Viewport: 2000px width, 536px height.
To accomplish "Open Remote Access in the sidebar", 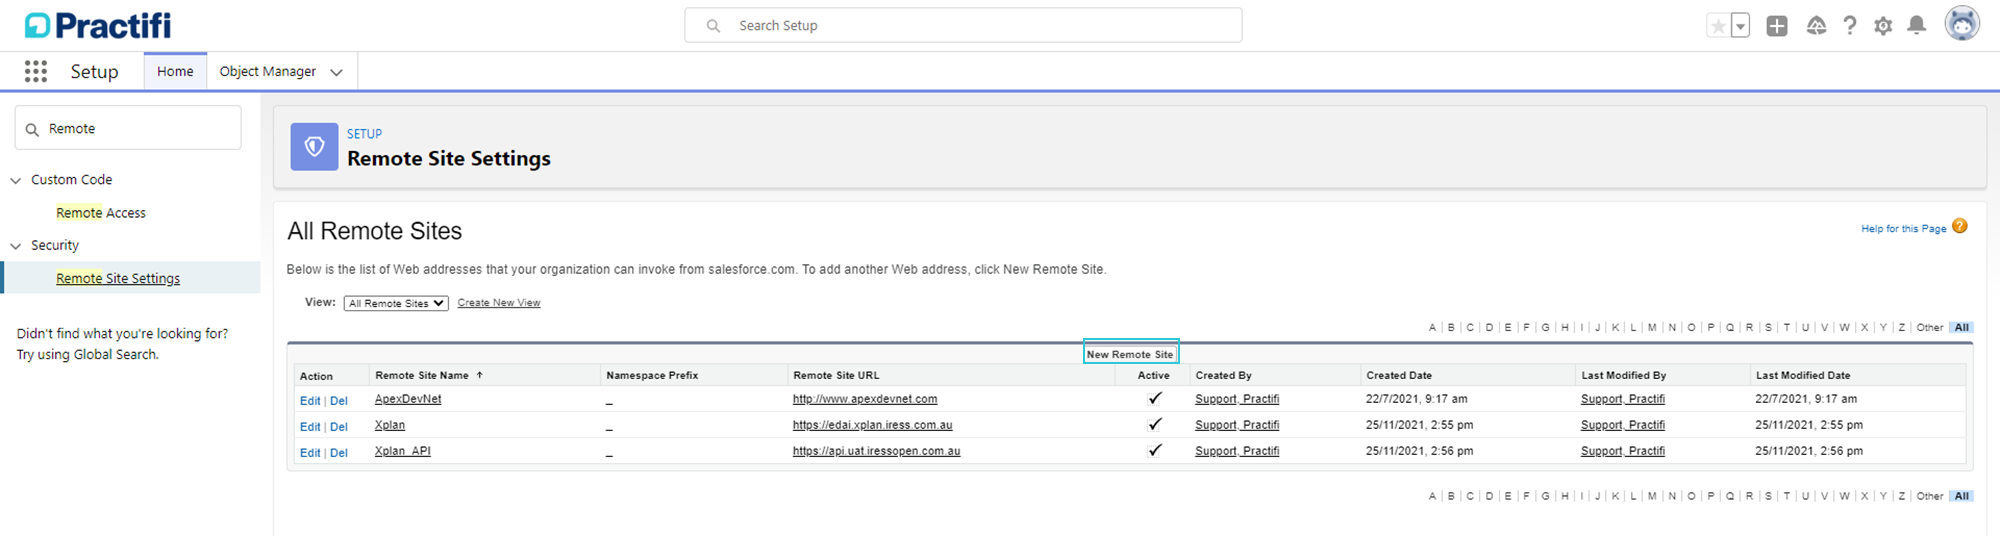I will (x=101, y=213).
